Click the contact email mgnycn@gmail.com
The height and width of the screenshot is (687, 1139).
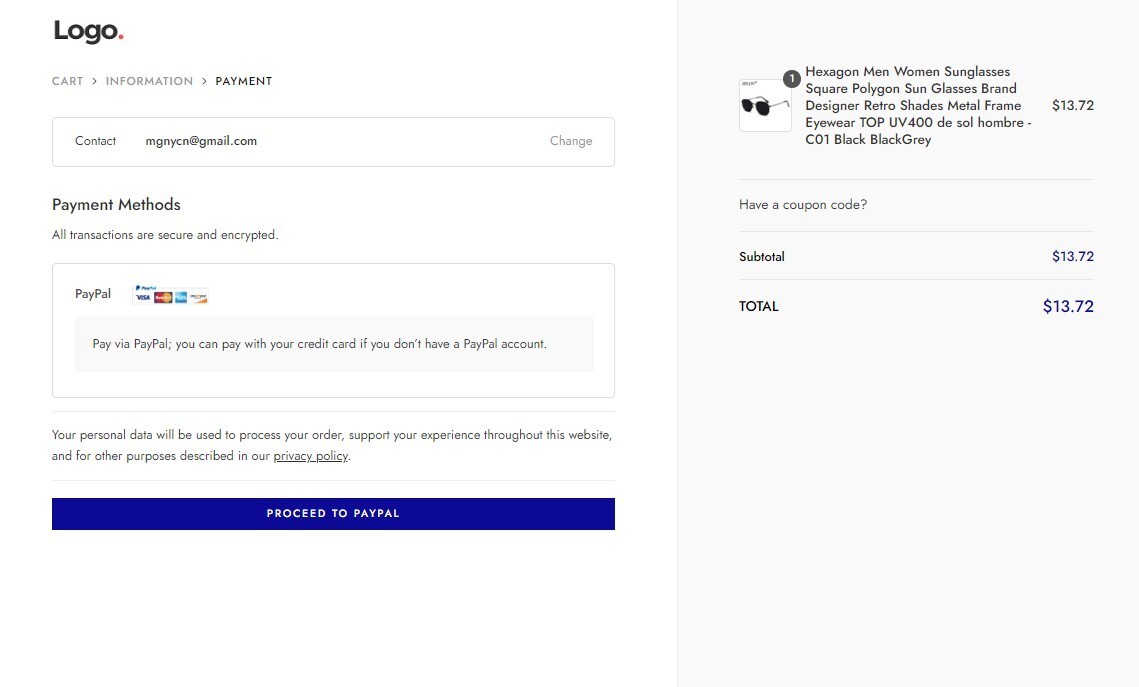pyautogui.click(x=201, y=141)
